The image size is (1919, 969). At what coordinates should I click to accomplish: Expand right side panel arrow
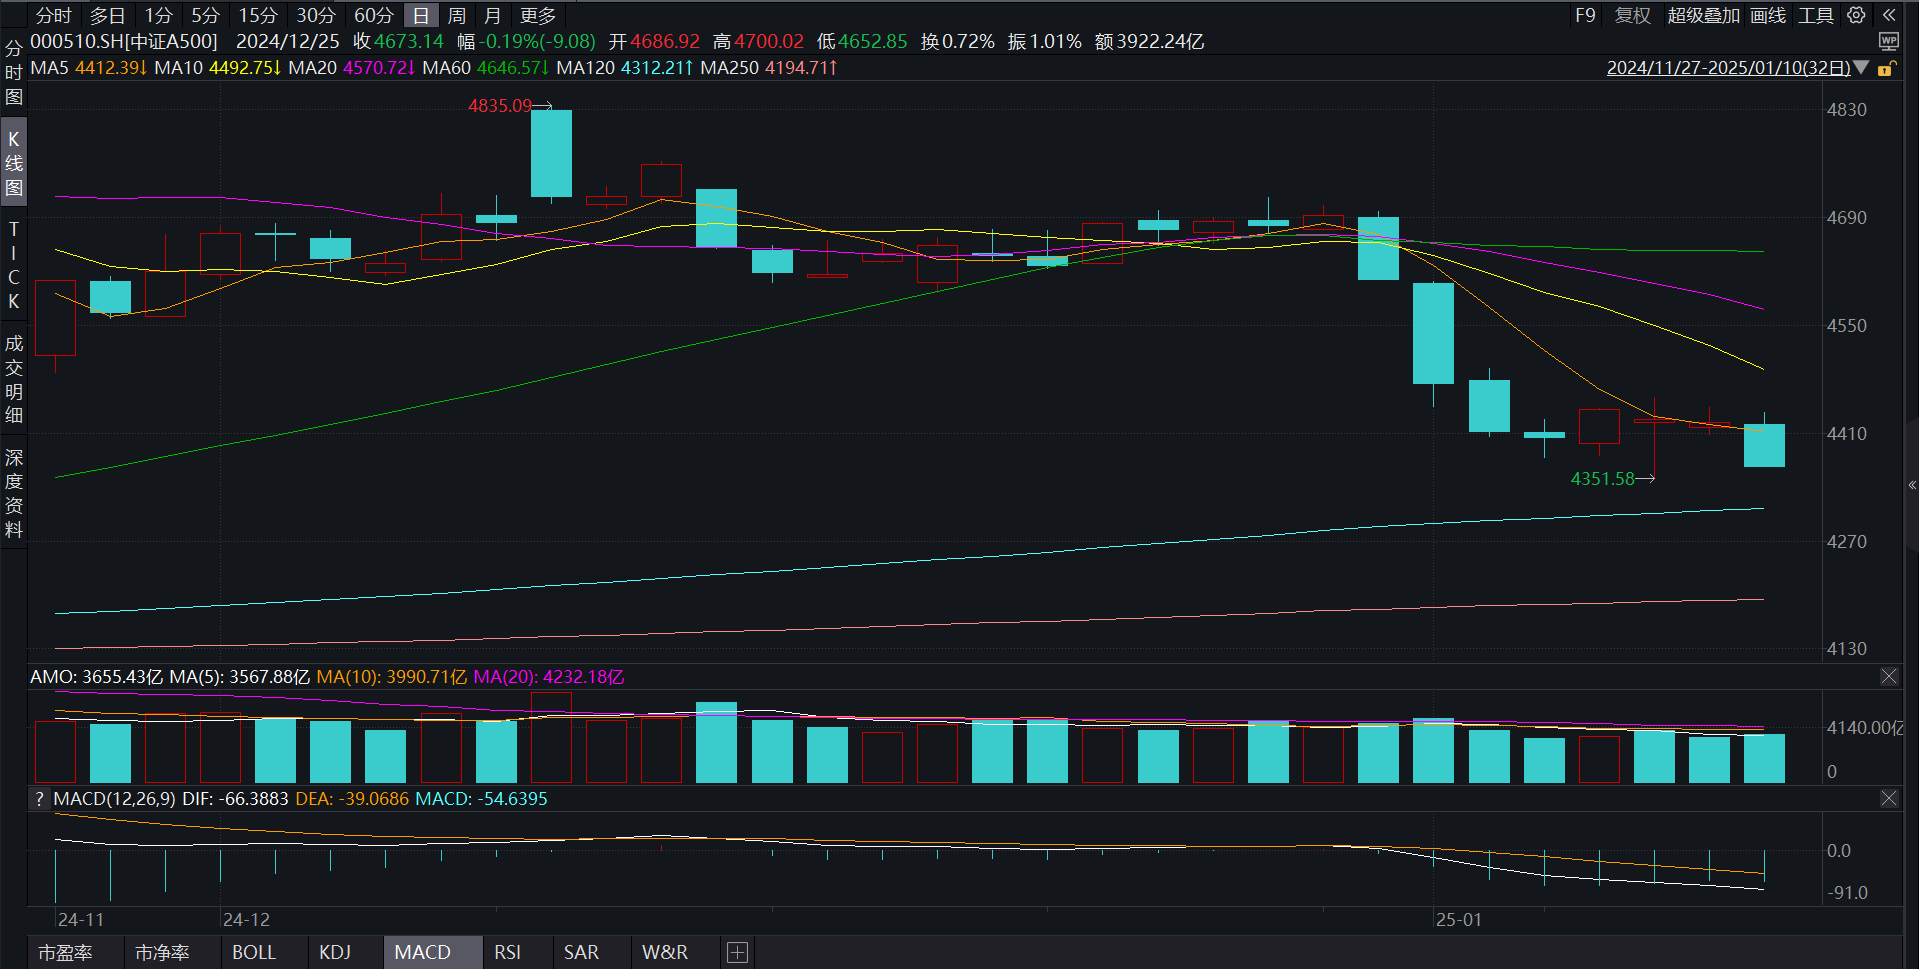pos(1912,485)
